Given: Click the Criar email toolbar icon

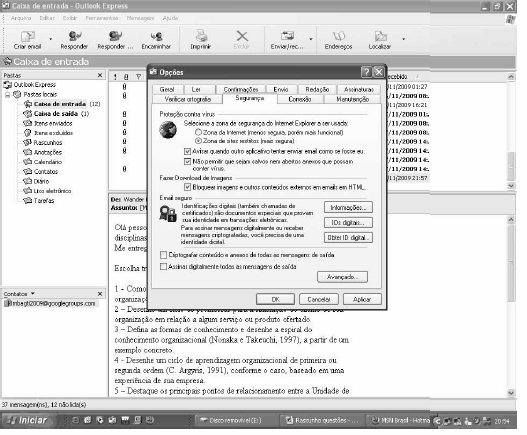Looking at the screenshot, I should 28,36.
